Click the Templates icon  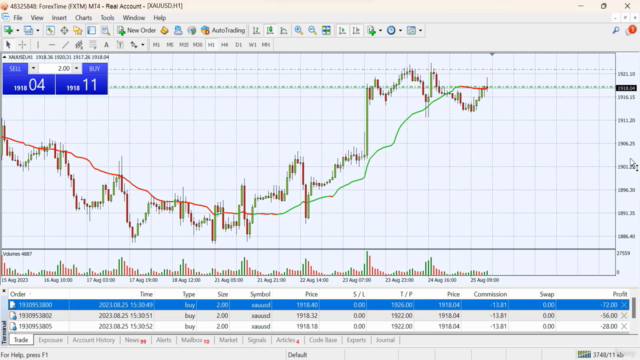coord(411,30)
